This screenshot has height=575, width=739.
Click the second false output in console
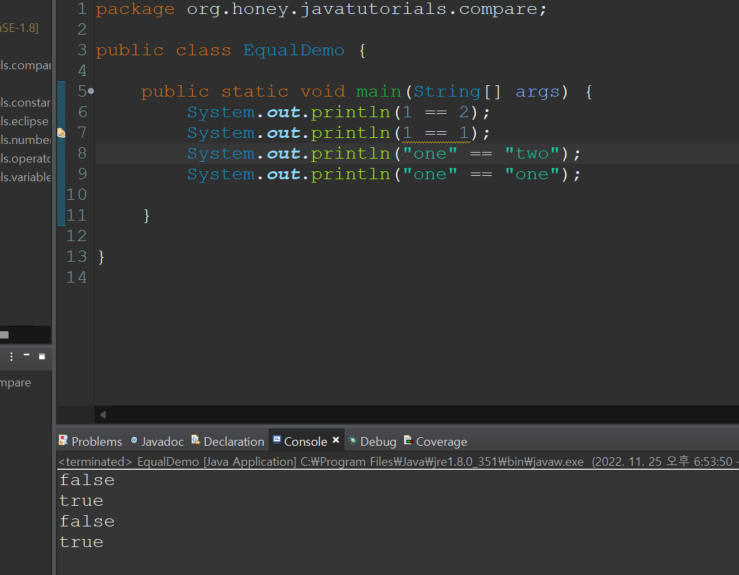[x=87, y=522]
